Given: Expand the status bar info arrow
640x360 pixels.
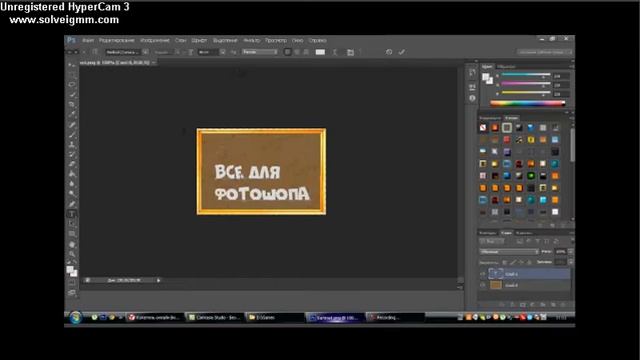Looking at the screenshot, I should click(x=158, y=280).
